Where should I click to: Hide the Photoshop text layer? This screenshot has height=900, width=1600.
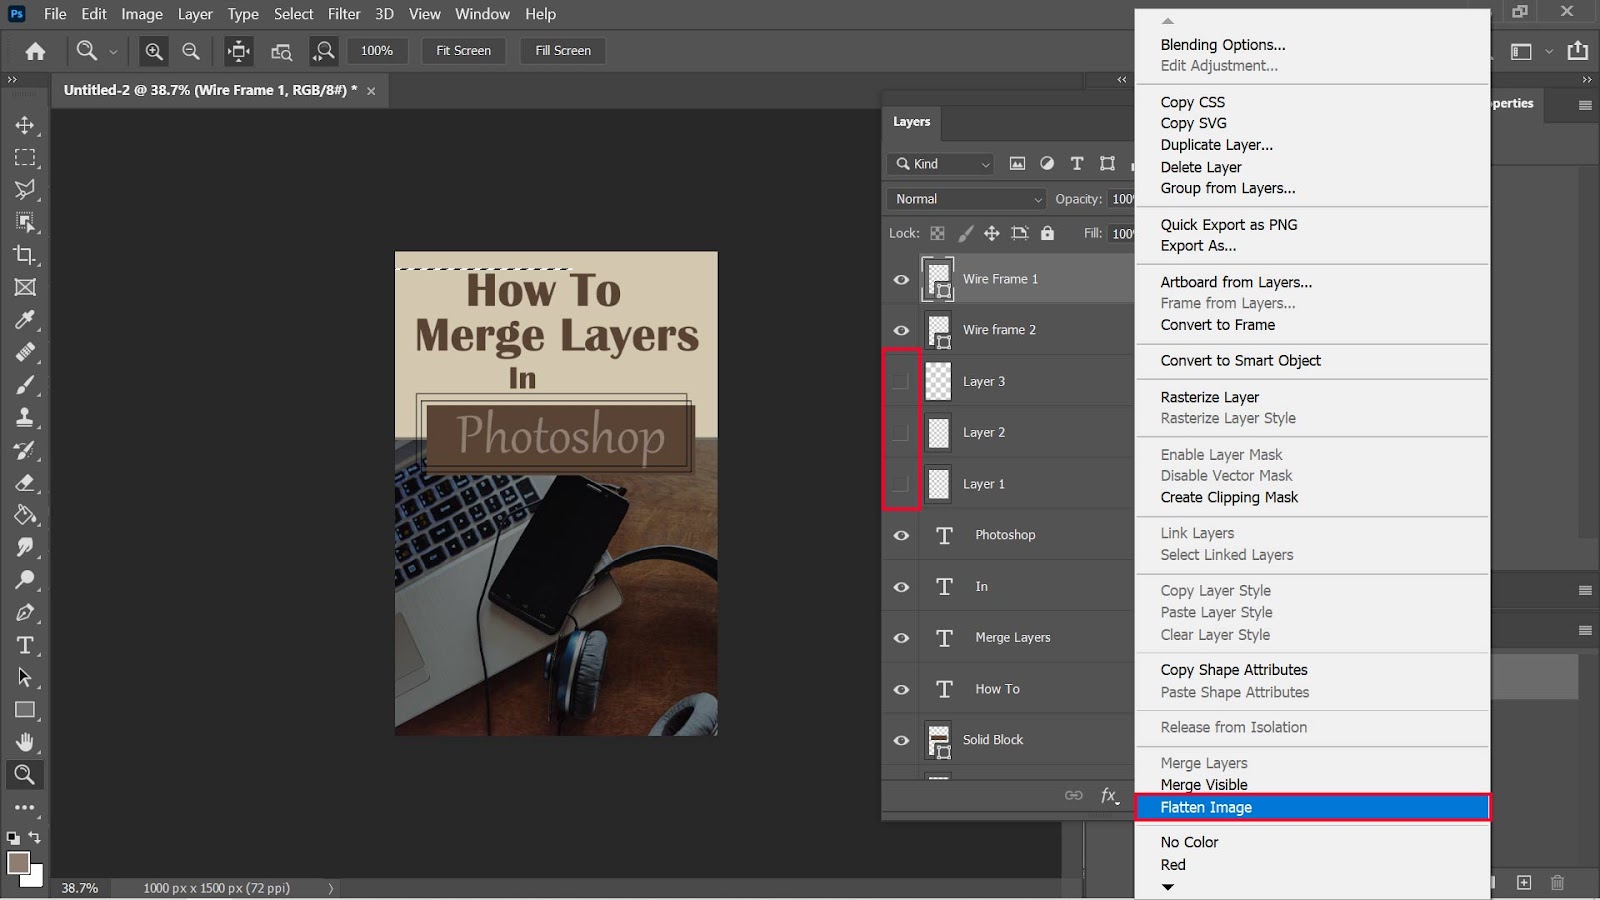pos(901,535)
